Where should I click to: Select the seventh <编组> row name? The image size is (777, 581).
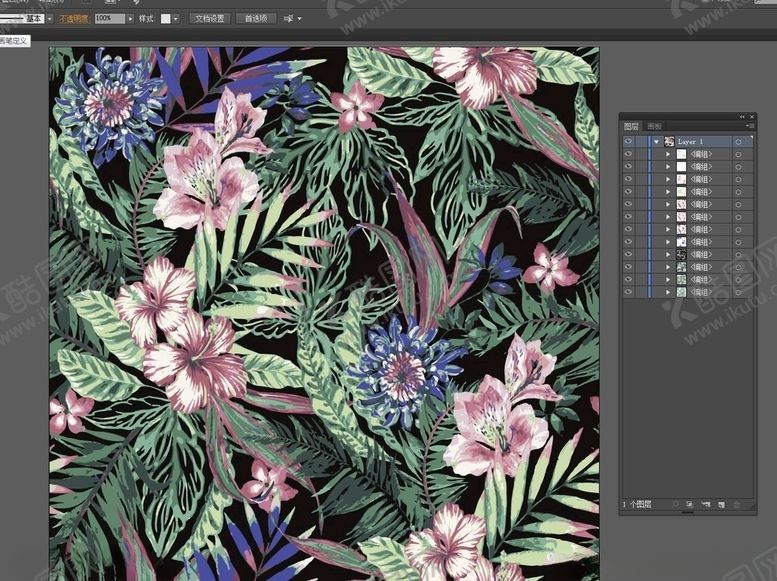tap(701, 229)
